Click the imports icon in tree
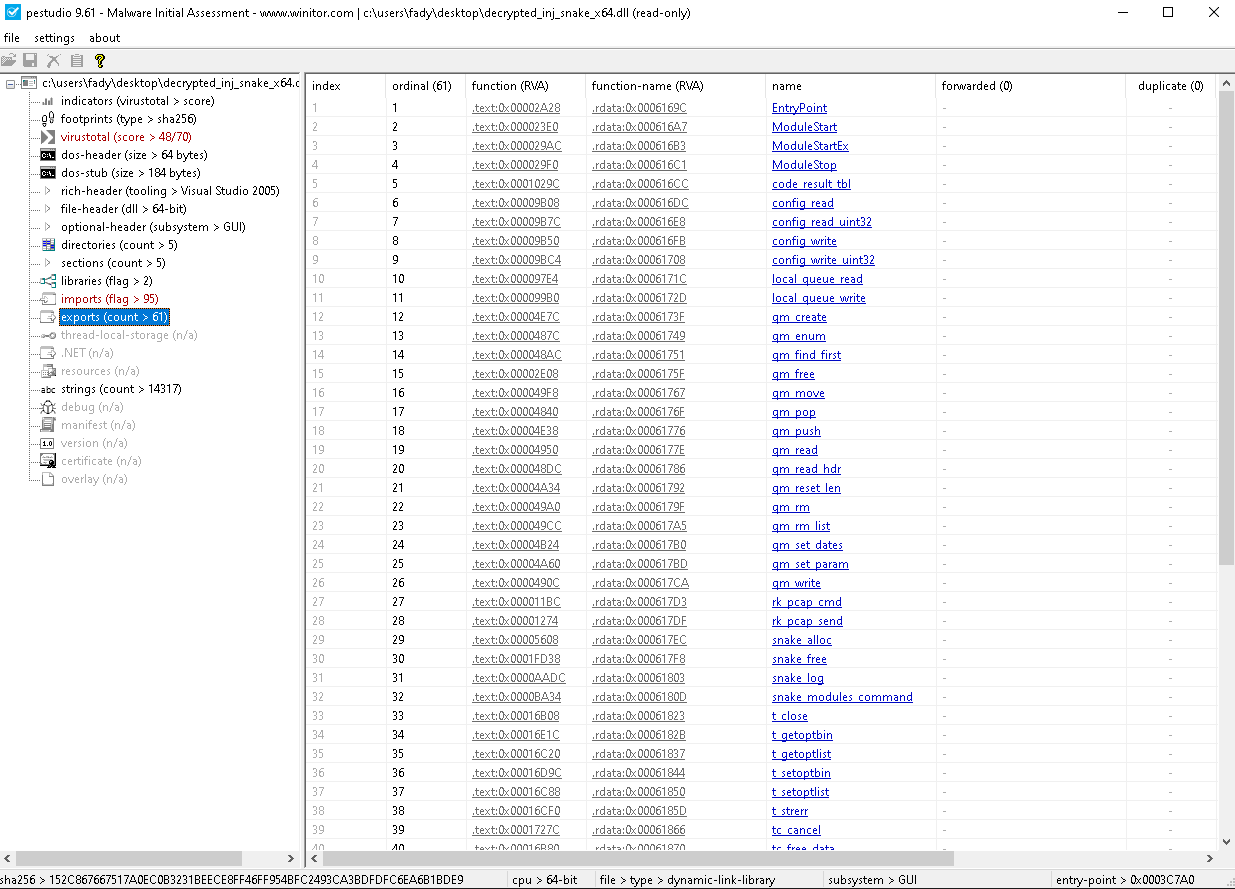The width and height of the screenshot is (1235, 889). [47, 299]
